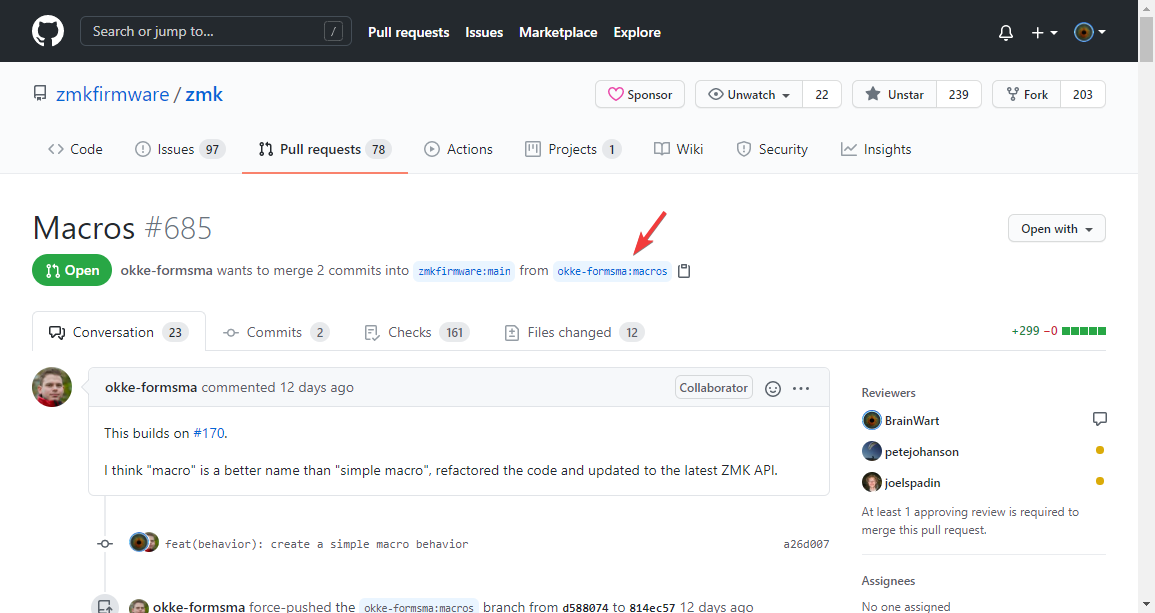The image size is (1155, 613).
Task: Click the comment bubble next to BrainWart
Action: pyautogui.click(x=1099, y=419)
